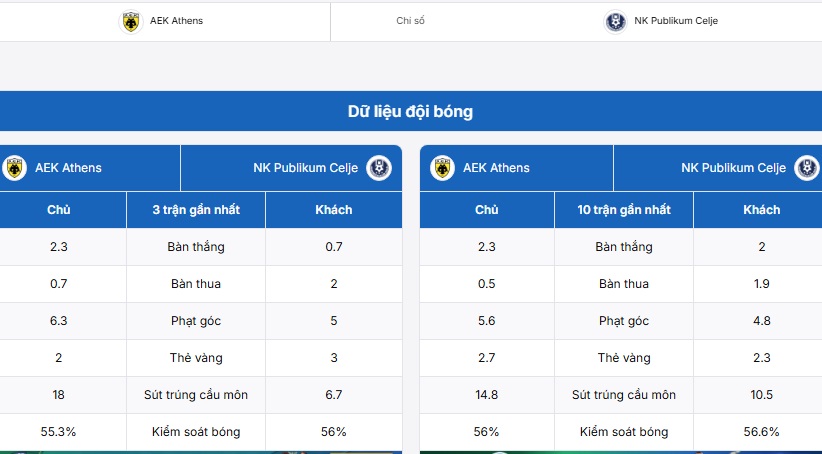The image size is (822, 454).
Task: Click 'Sút trúng cầu môn' label in 10-match table
Action: tap(624, 395)
